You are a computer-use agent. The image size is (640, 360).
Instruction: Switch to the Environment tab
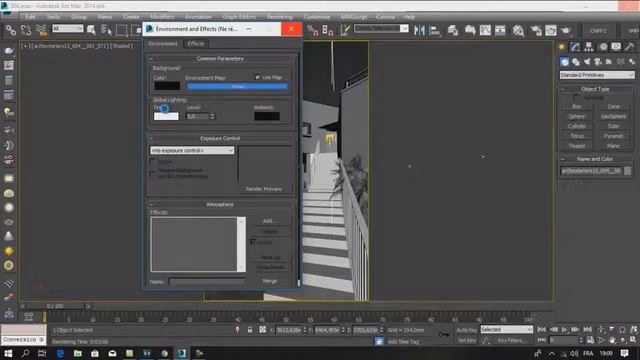(163, 44)
